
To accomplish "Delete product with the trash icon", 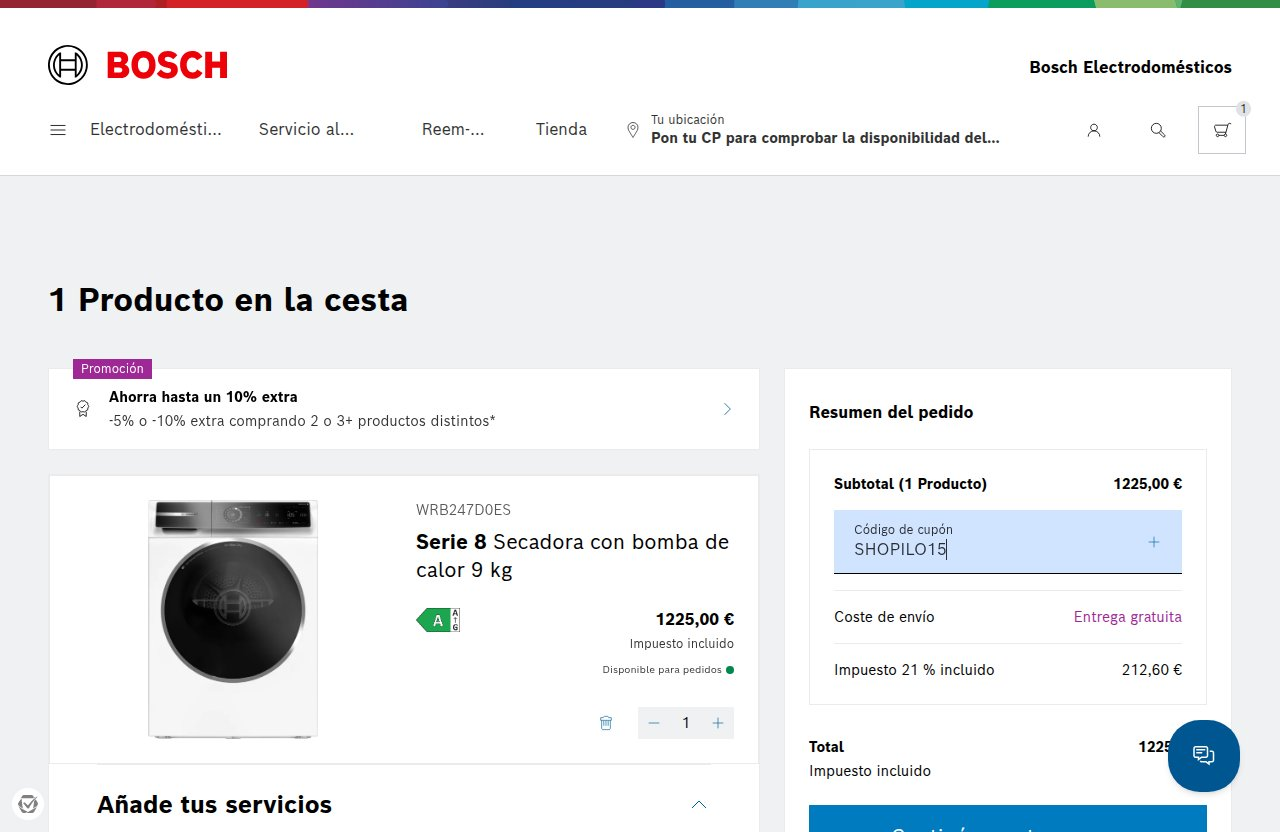I will click(x=606, y=723).
